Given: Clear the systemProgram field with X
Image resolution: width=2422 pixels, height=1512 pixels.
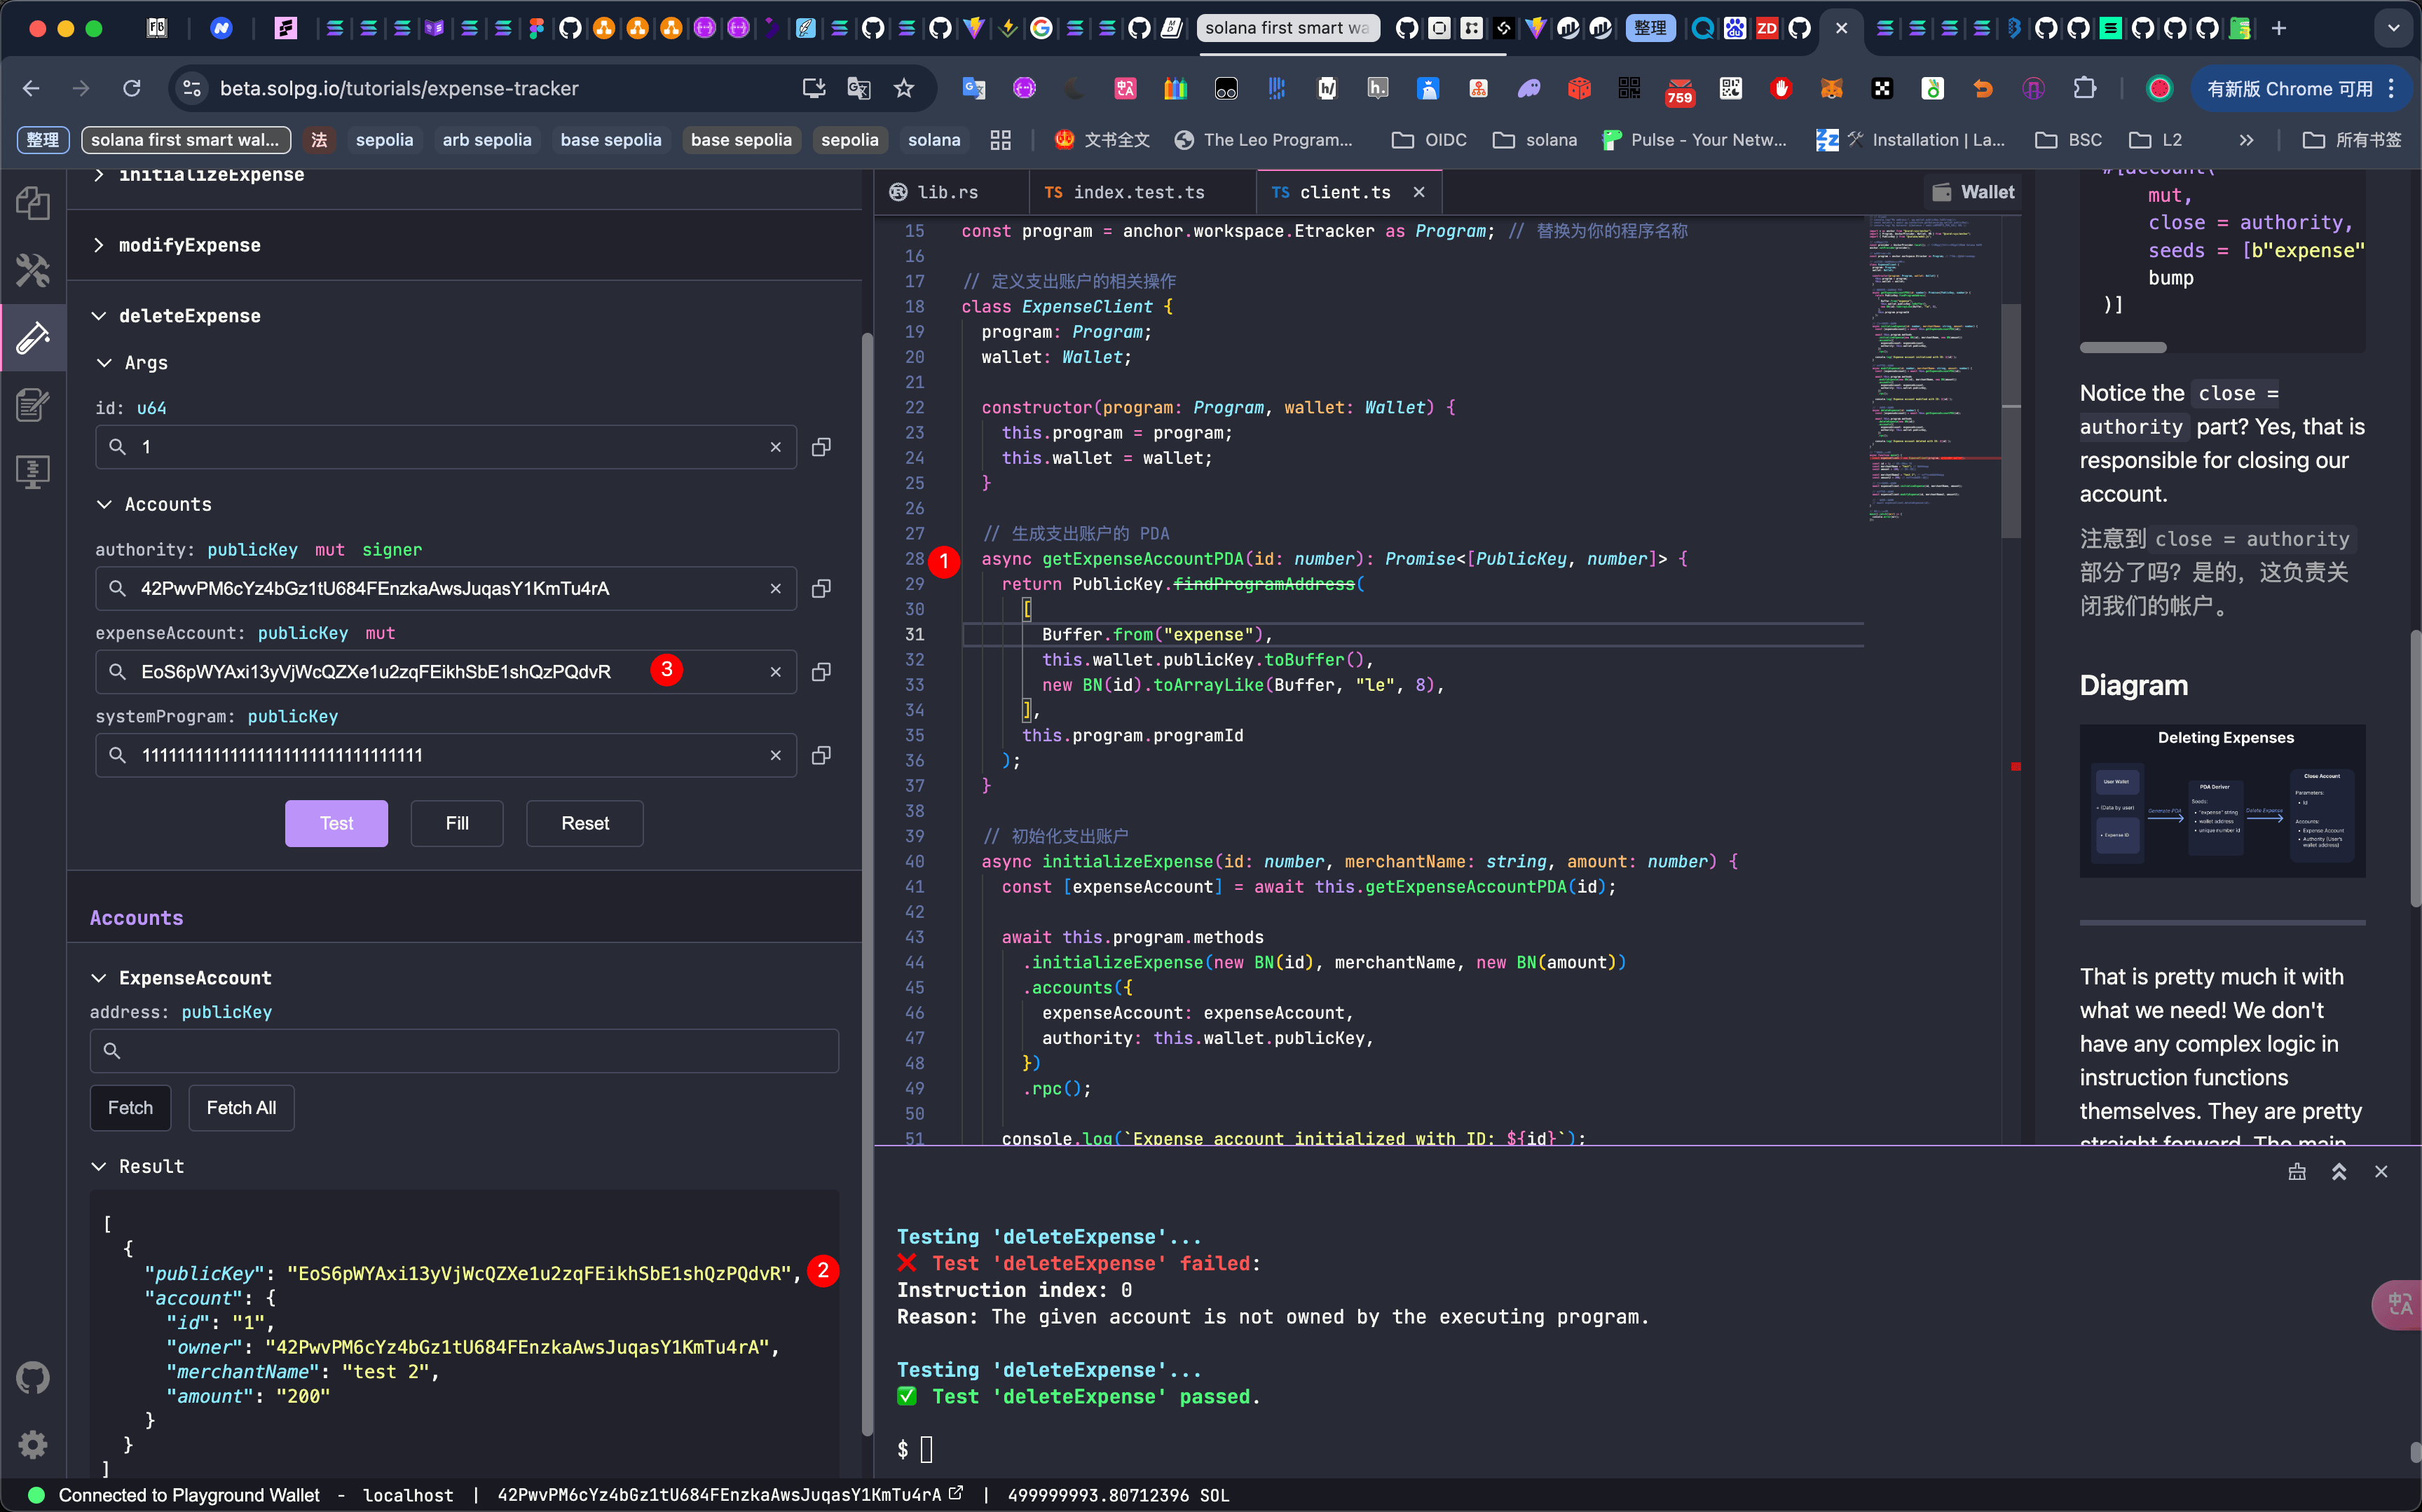Looking at the screenshot, I should (775, 755).
